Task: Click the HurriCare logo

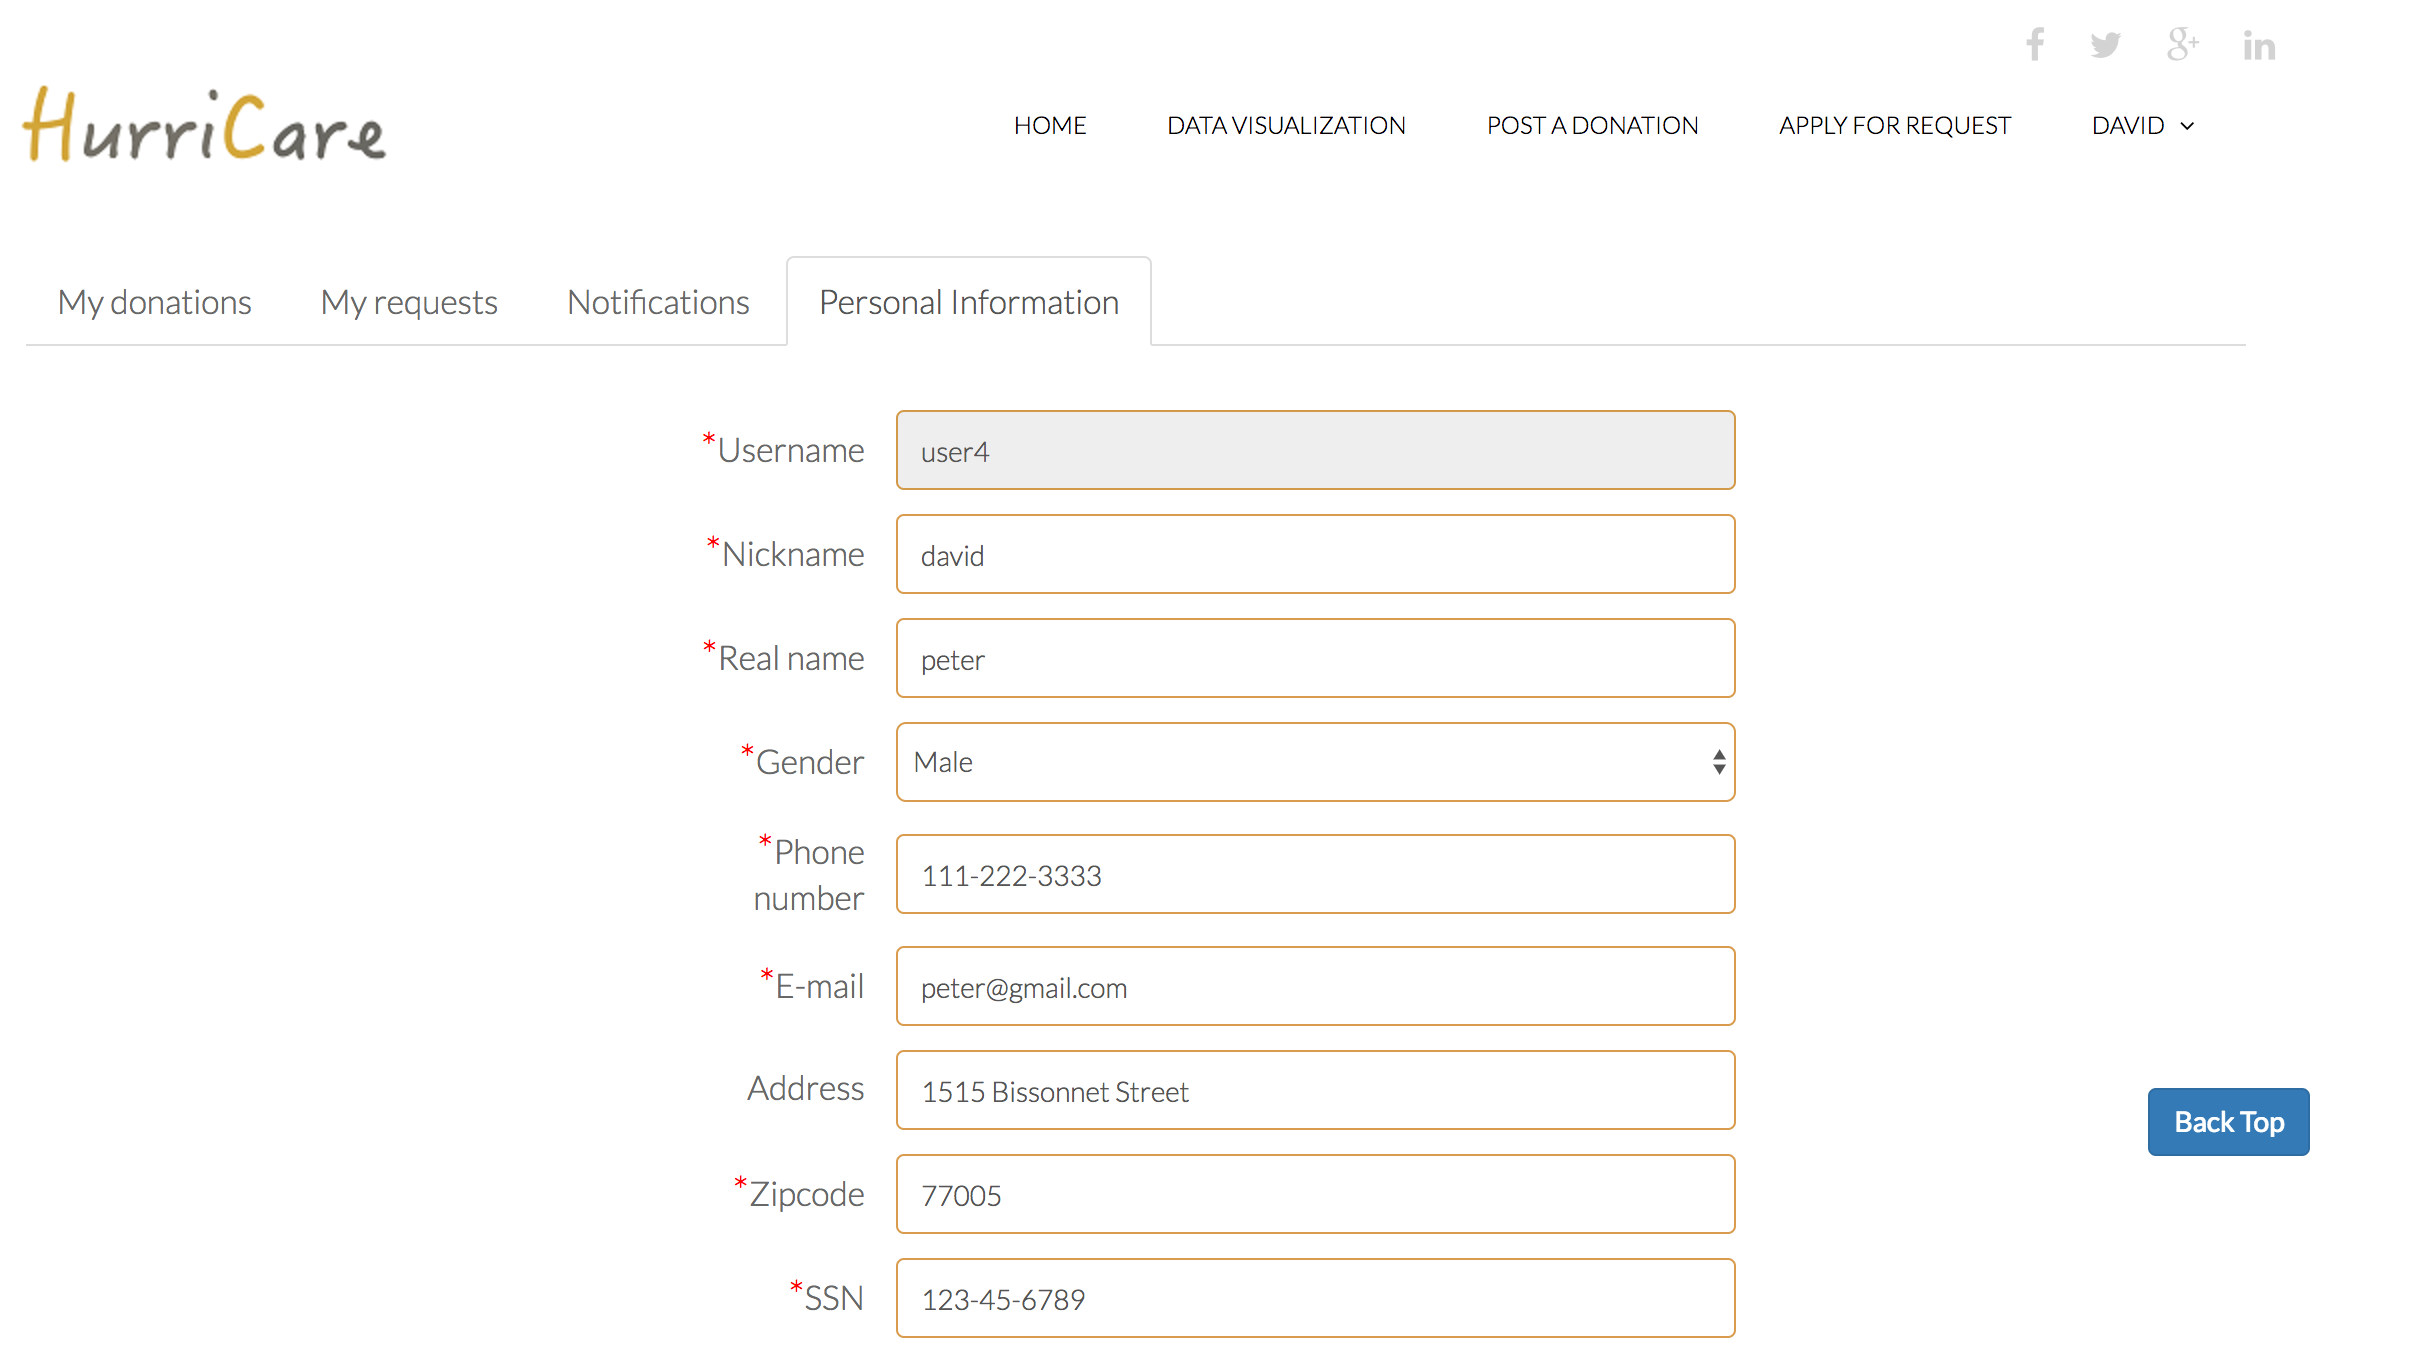Action: (204, 126)
